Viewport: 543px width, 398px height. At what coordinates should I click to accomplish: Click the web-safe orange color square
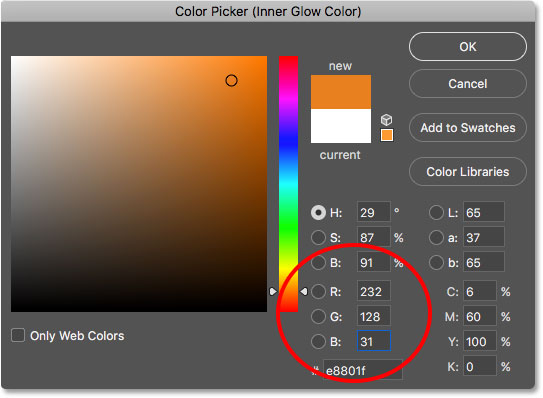point(387,135)
